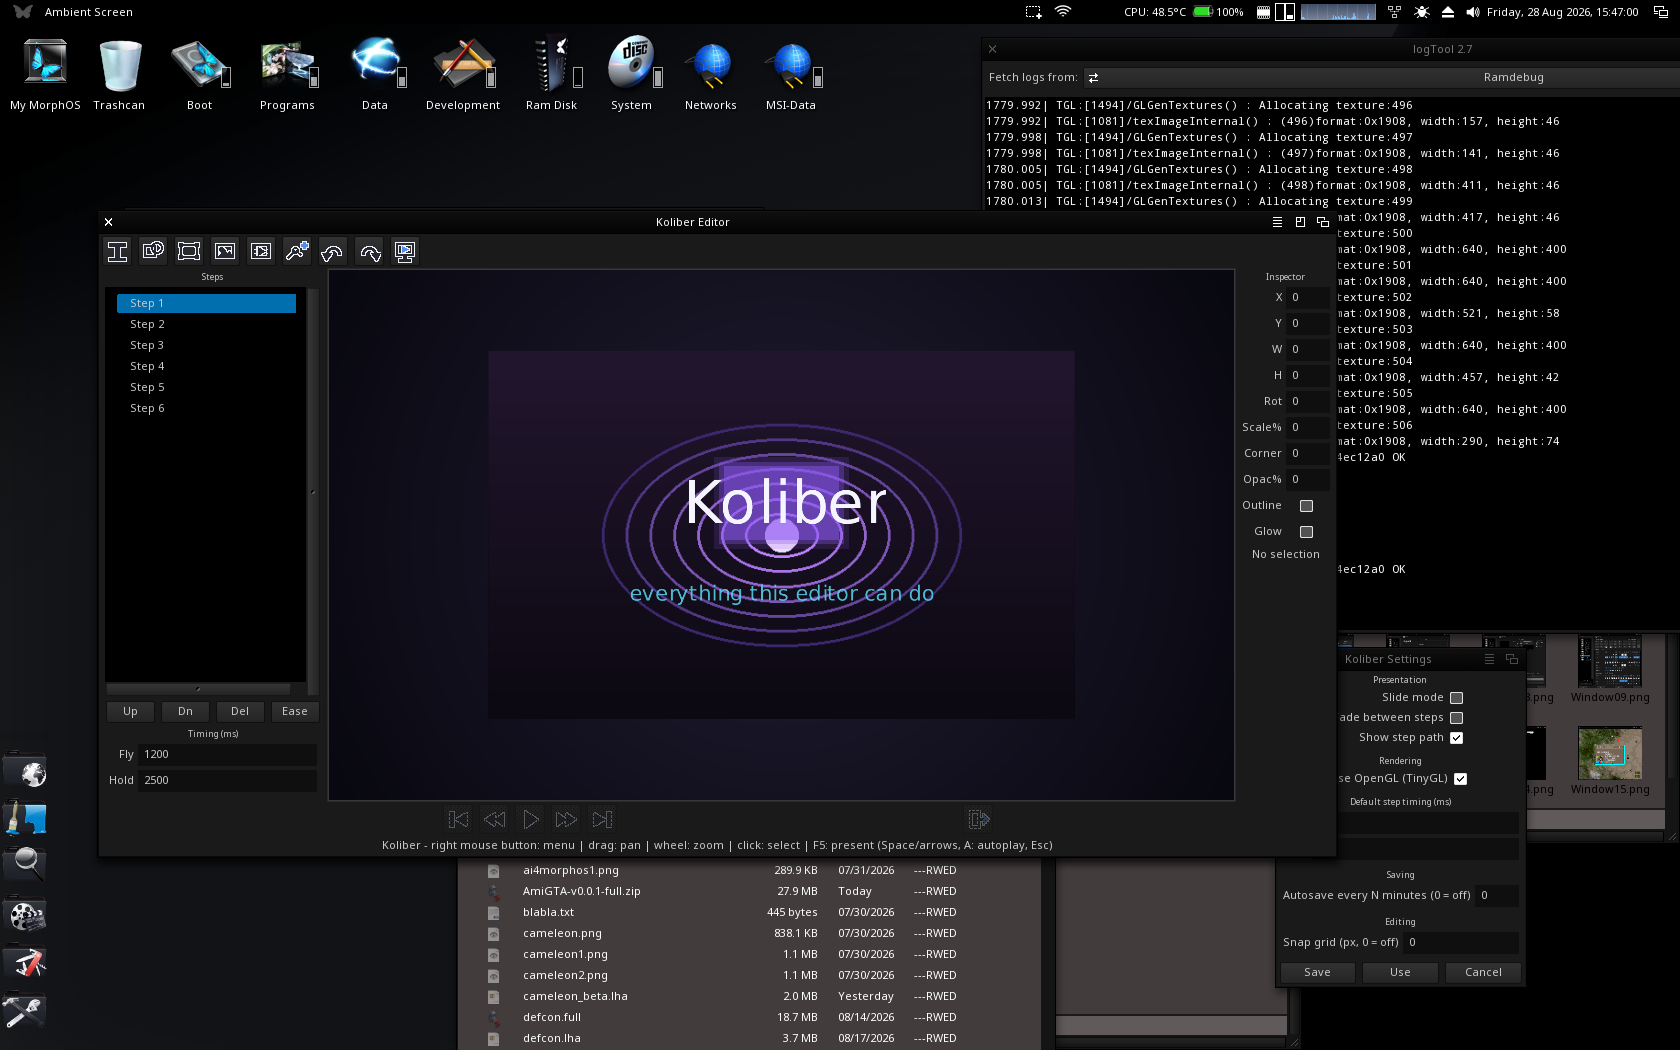Jump to the first step
The width and height of the screenshot is (1680, 1050).
(458, 820)
